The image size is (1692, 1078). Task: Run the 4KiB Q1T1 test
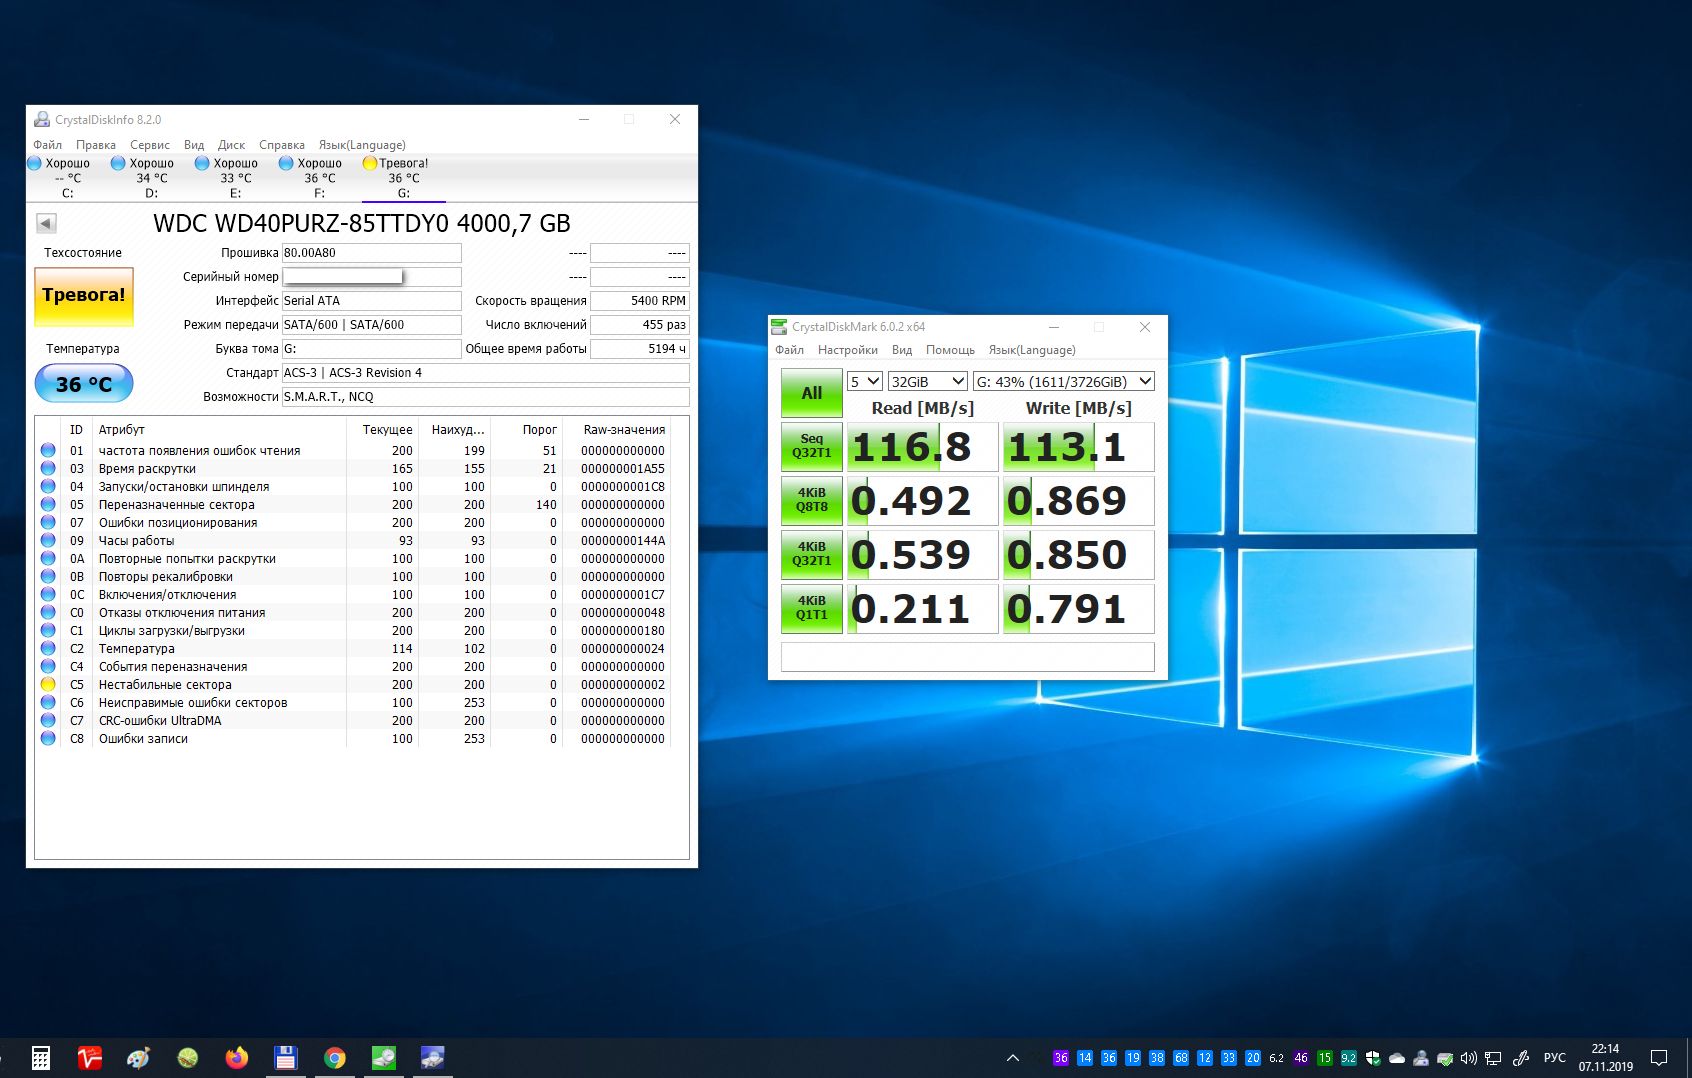tap(811, 609)
